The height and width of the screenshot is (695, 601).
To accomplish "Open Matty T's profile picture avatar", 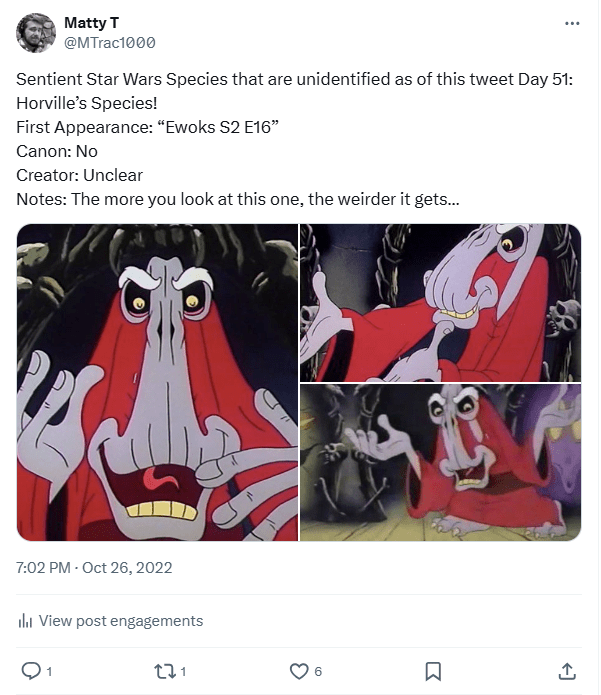I will (x=35, y=33).
